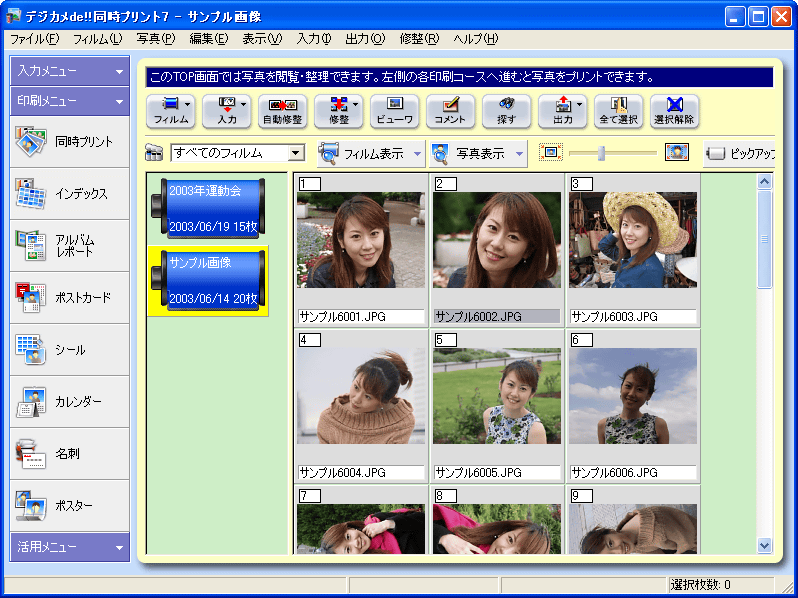Click the コメント toolbar icon
The width and height of the screenshot is (798, 598).
pyautogui.click(x=450, y=110)
